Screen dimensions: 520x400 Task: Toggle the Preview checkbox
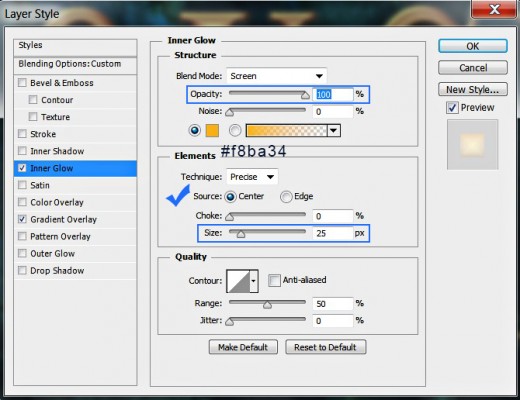452,108
